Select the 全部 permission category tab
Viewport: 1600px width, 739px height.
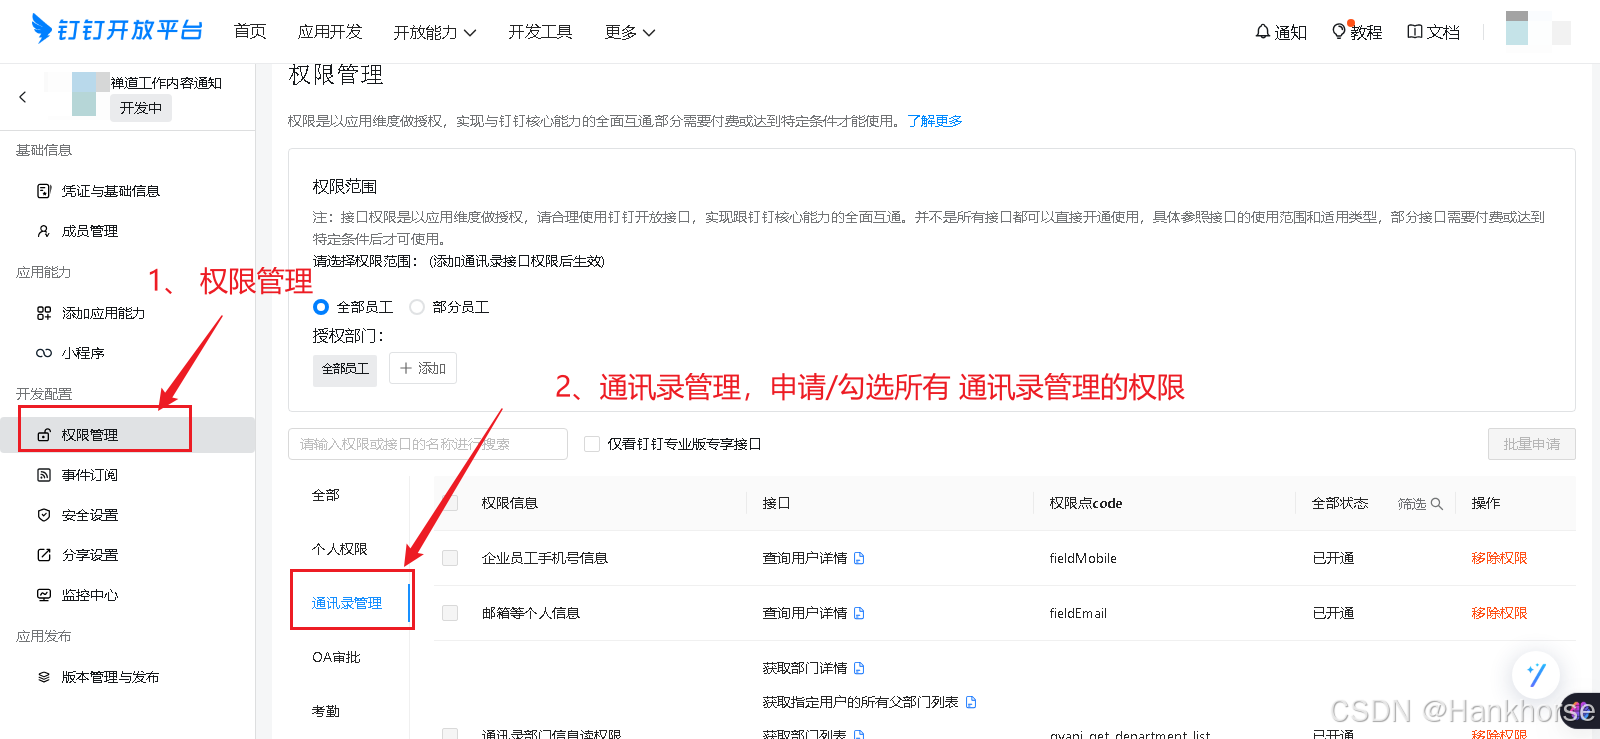(x=326, y=495)
